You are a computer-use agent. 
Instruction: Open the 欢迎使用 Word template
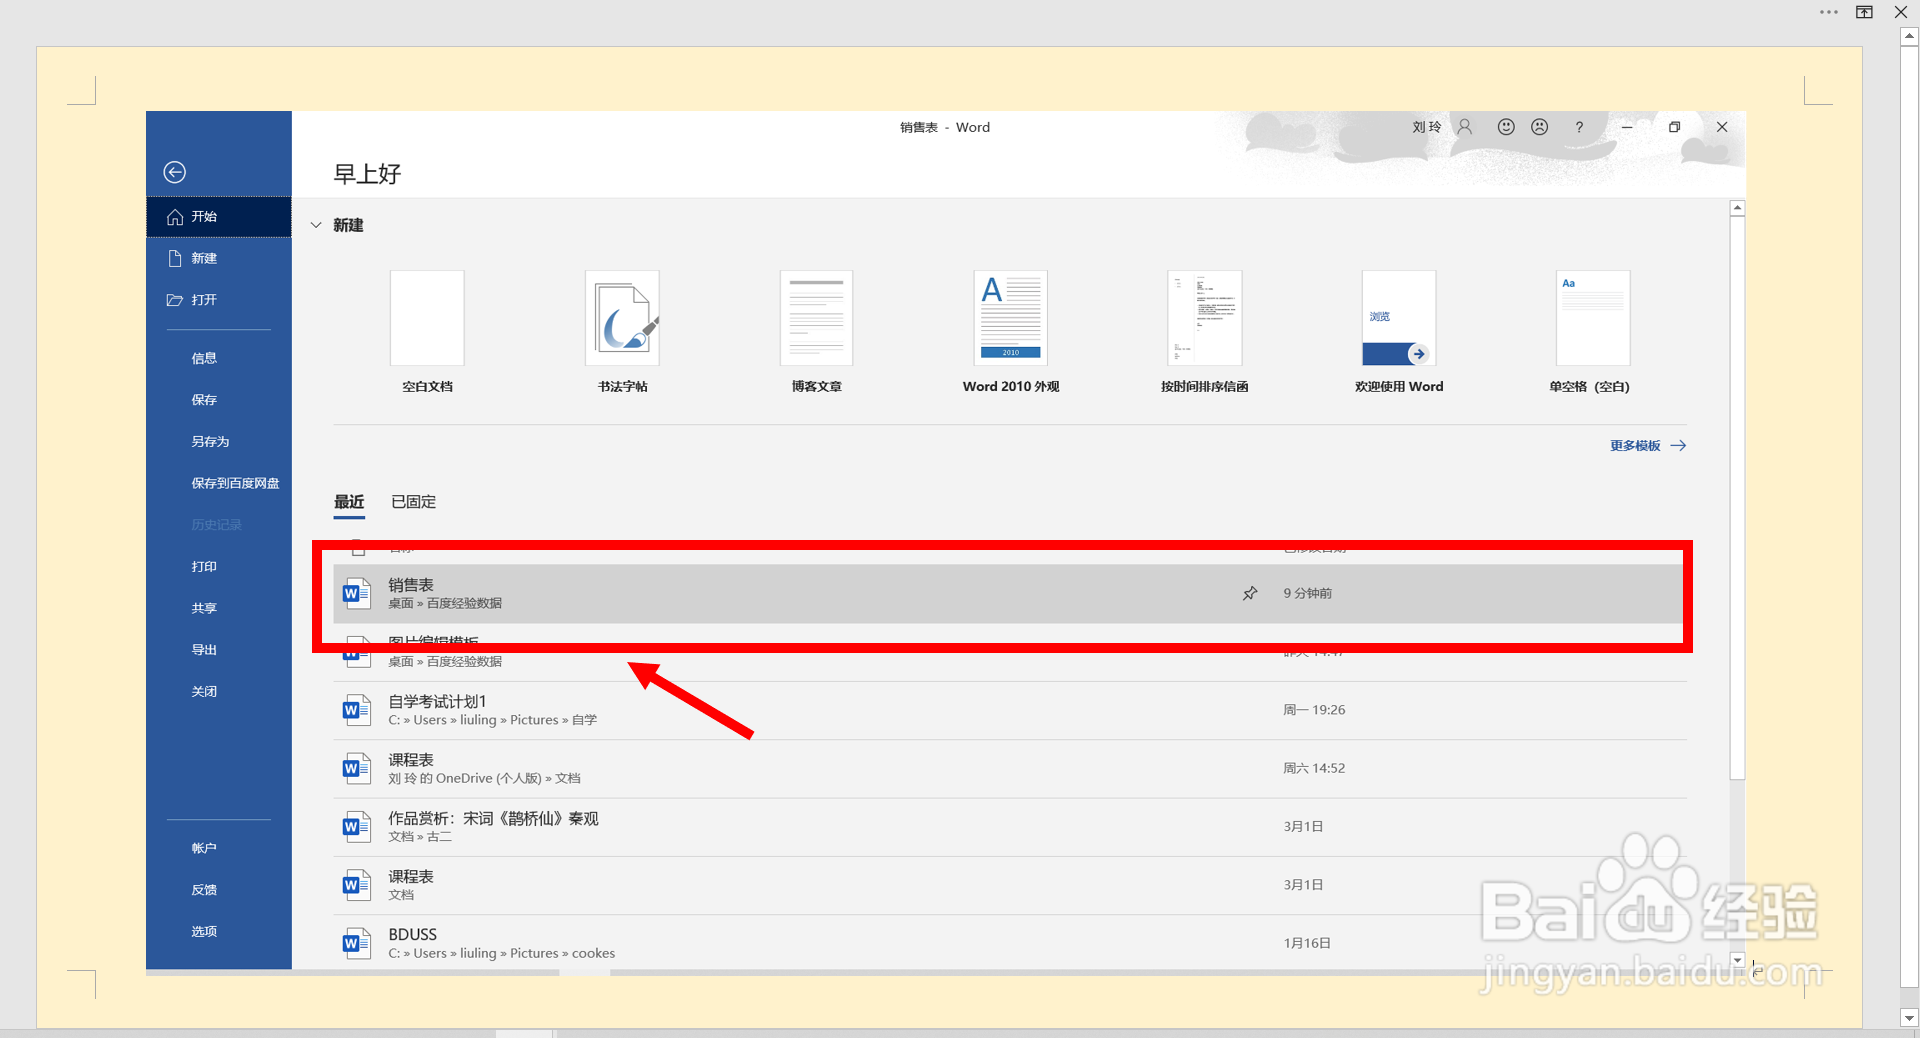[1399, 318]
